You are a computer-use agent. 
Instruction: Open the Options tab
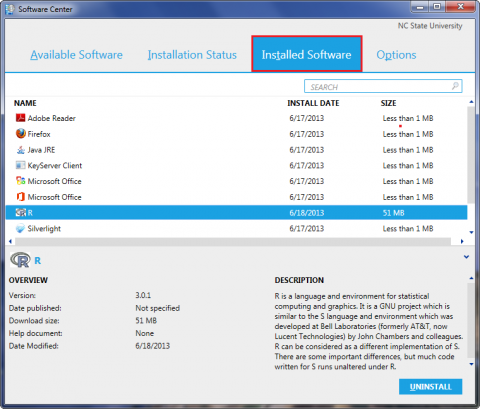(x=396, y=55)
